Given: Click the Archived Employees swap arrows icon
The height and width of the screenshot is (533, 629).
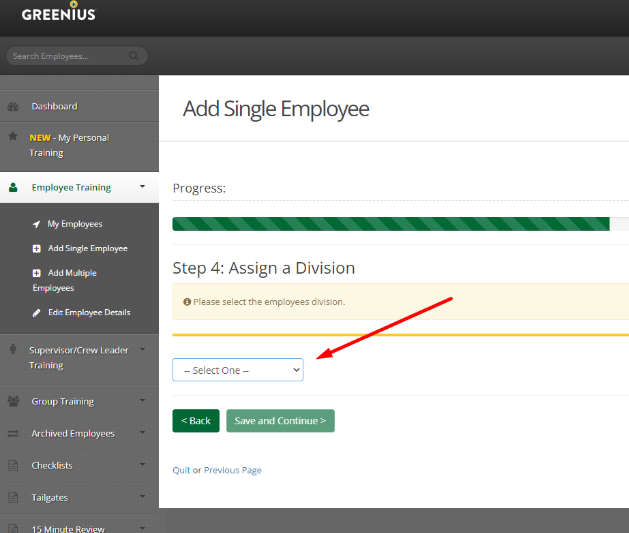Looking at the screenshot, I should 13,434.
